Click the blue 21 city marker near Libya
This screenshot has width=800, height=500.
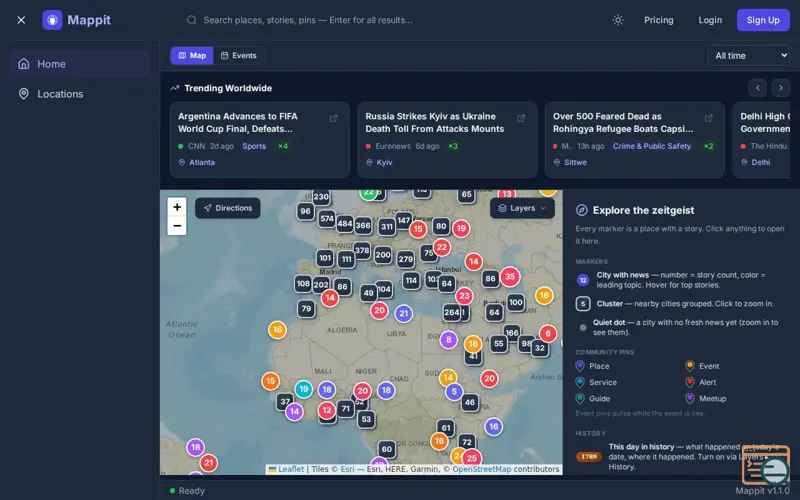point(404,313)
